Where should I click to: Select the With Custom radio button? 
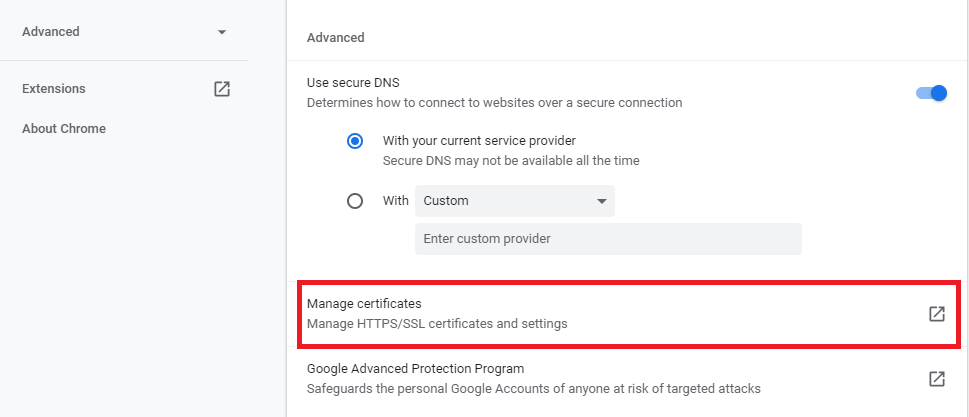pyautogui.click(x=355, y=201)
